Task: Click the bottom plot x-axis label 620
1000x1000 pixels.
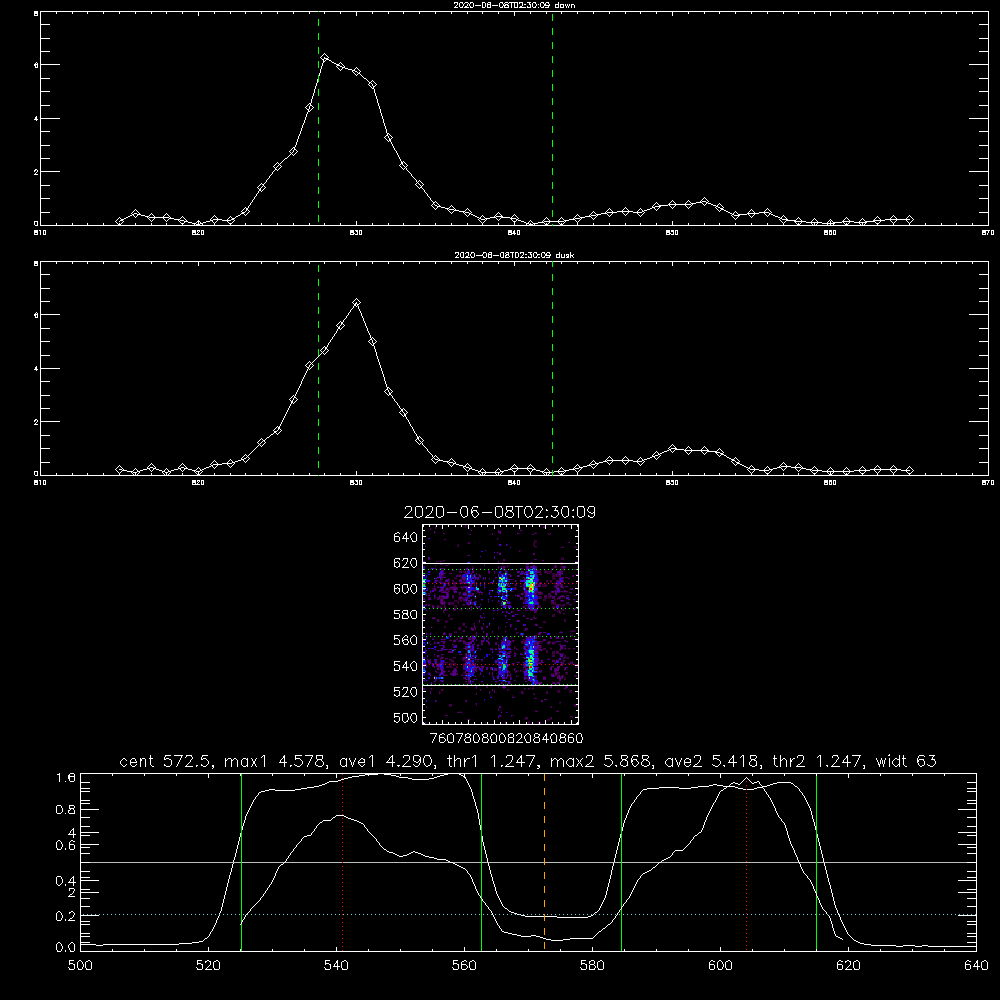Action: click(848, 966)
